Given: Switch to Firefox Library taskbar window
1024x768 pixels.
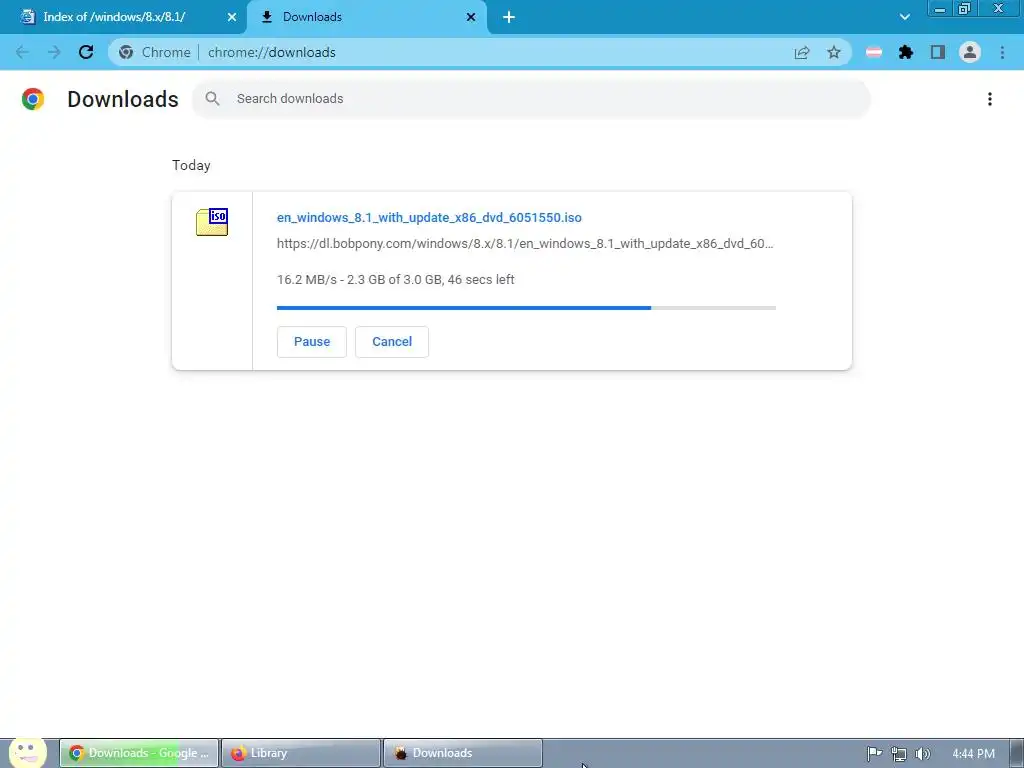Looking at the screenshot, I should 300,753.
